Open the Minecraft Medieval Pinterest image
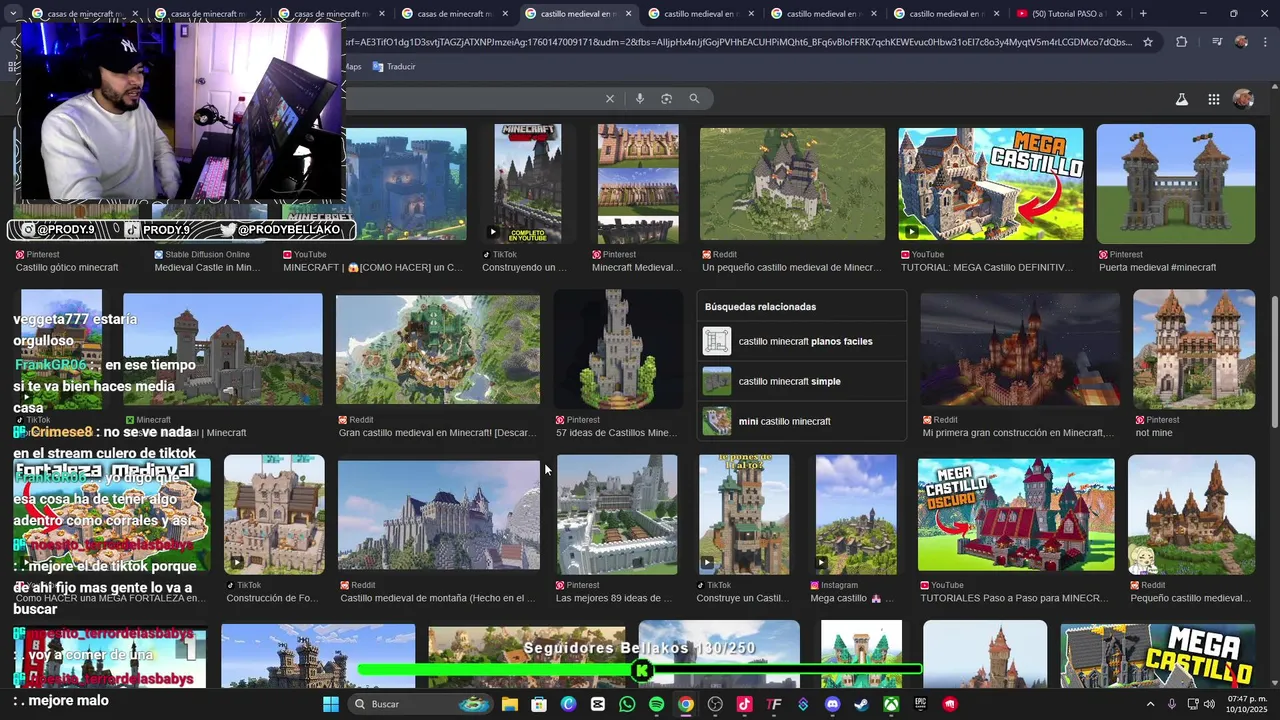Screen dimensions: 1280x720 638,184
